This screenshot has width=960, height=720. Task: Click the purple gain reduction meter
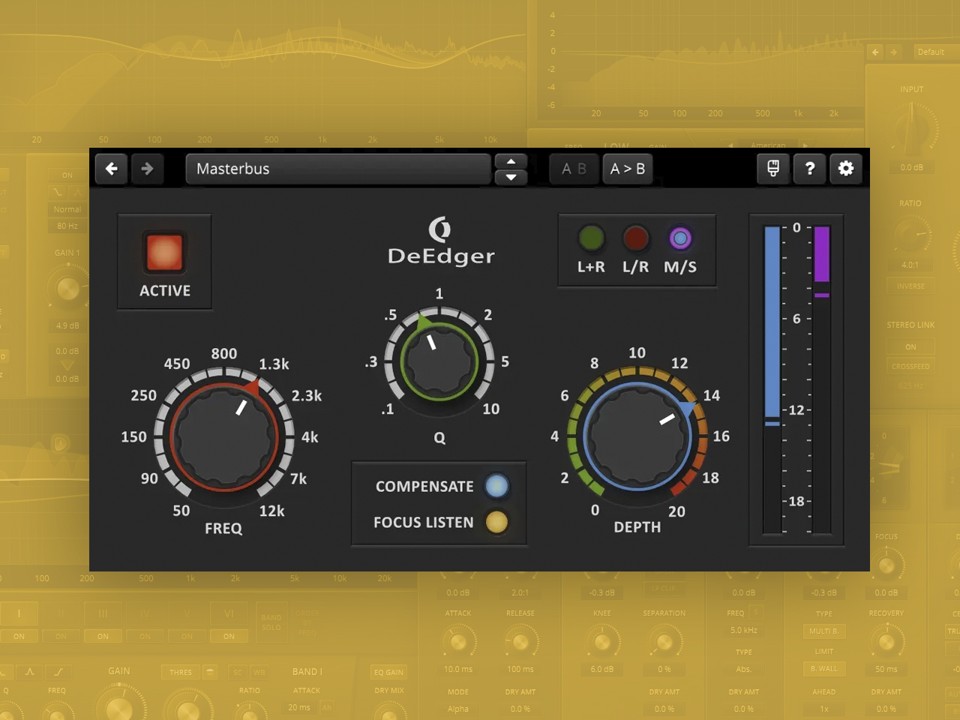(x=822, y=254)
